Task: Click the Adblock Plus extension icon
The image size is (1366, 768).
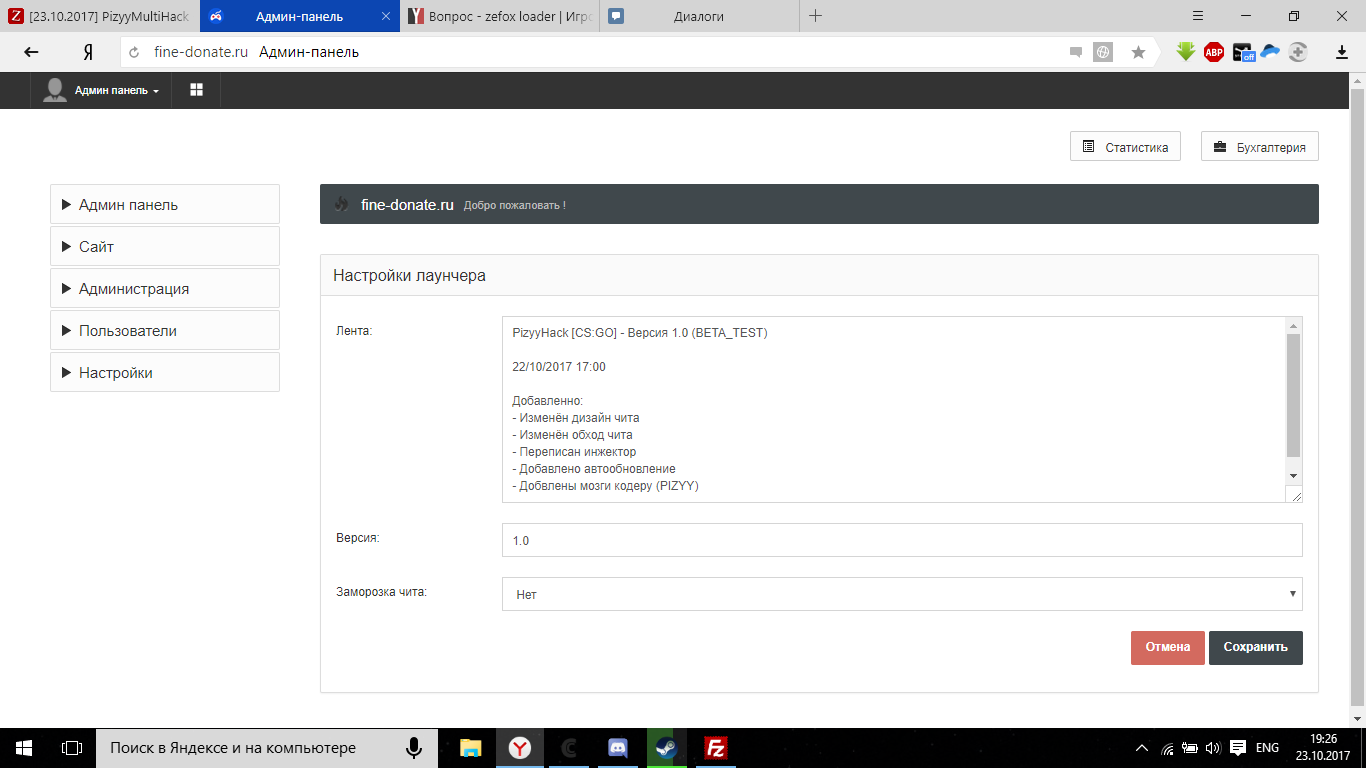Action: tap(1214, 52)
